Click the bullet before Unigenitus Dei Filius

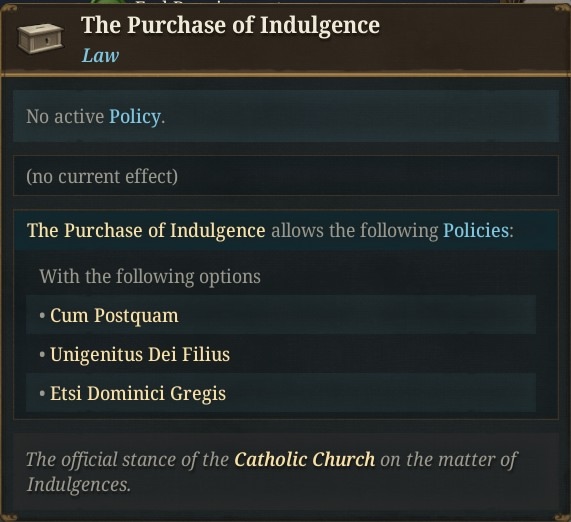pyautogui.click(x=42, y=354)
